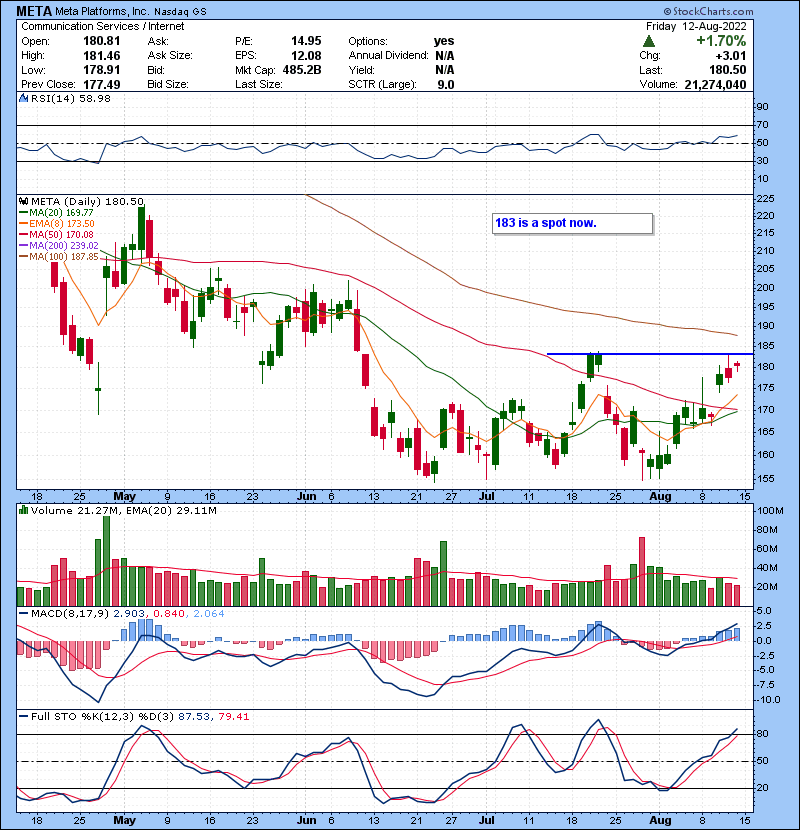The image size is (800, 830).
Task: Click the Prev Close value 177.49
Action: tap(102, 85)
